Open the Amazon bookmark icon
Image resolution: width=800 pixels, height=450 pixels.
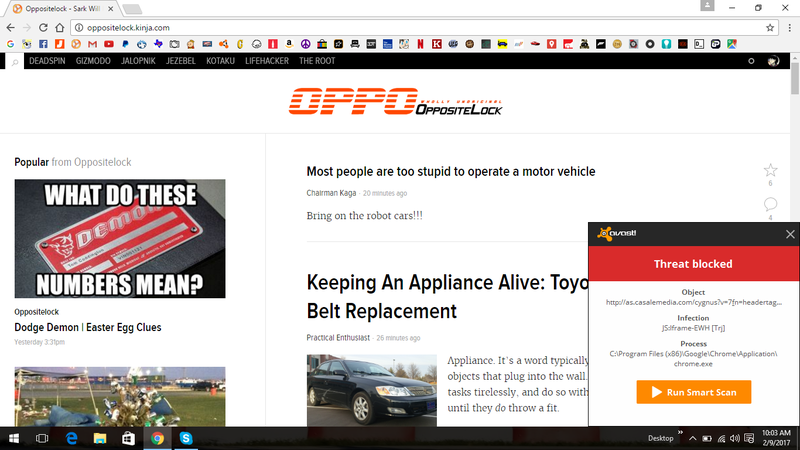point(289,44)
